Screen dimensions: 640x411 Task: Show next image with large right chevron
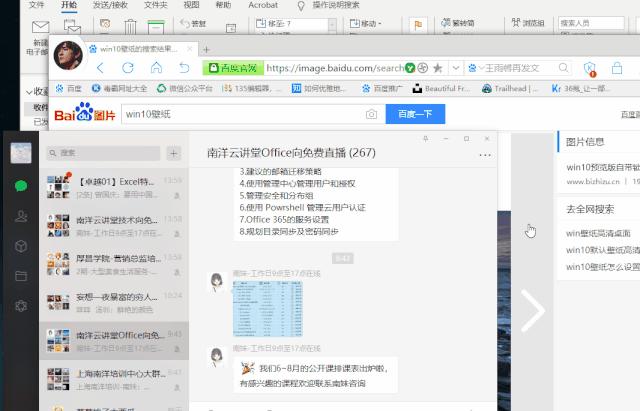point(532,310)
